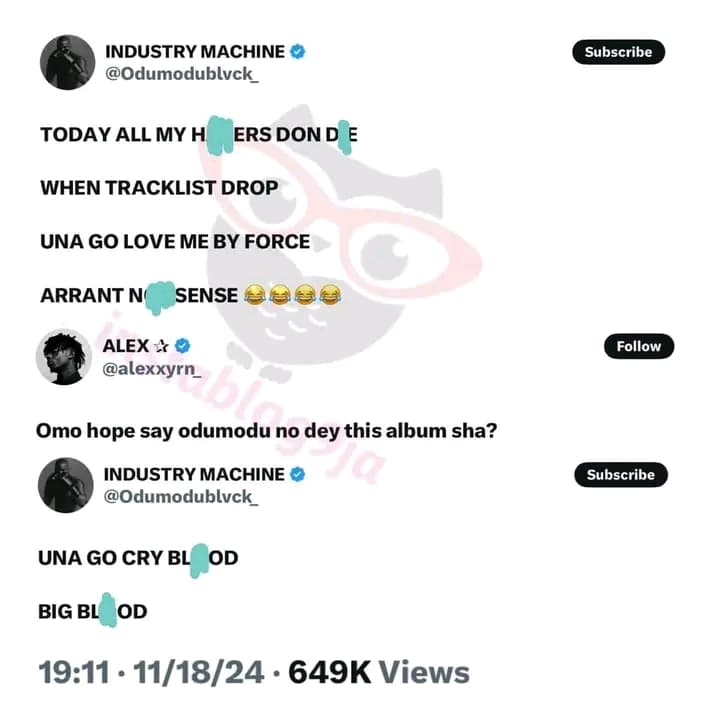Click the verified badge next to ALEX
Image resolution: width=720 pixels, height=723 pixels.
click(183, 346)
